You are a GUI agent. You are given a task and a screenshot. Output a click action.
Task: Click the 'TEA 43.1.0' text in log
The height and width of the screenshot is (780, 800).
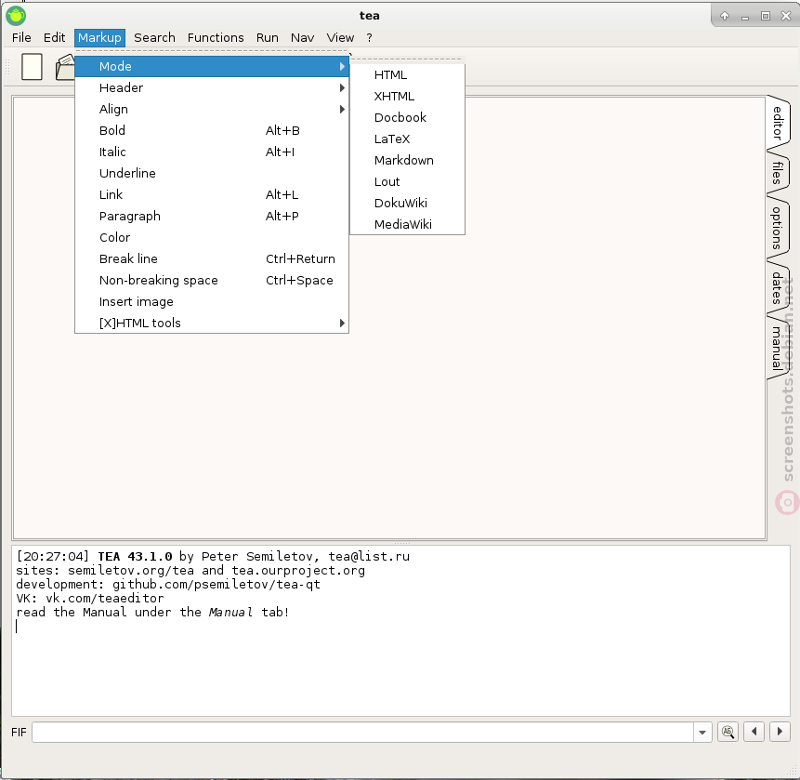click(135, 556)
